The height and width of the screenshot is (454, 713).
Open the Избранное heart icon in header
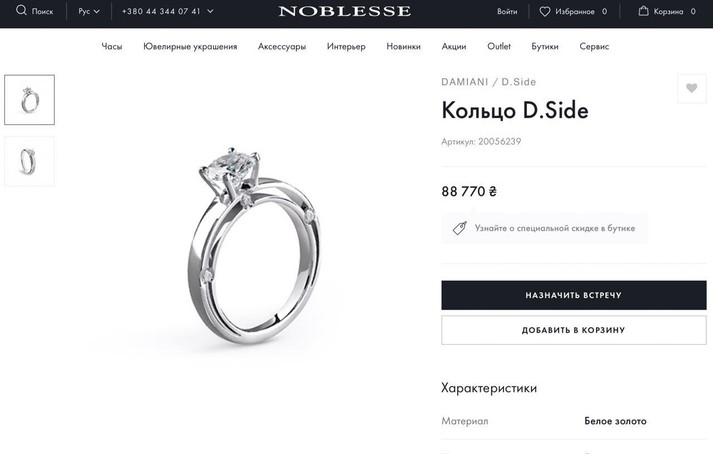pyautogui.click(x=545, y=12)
